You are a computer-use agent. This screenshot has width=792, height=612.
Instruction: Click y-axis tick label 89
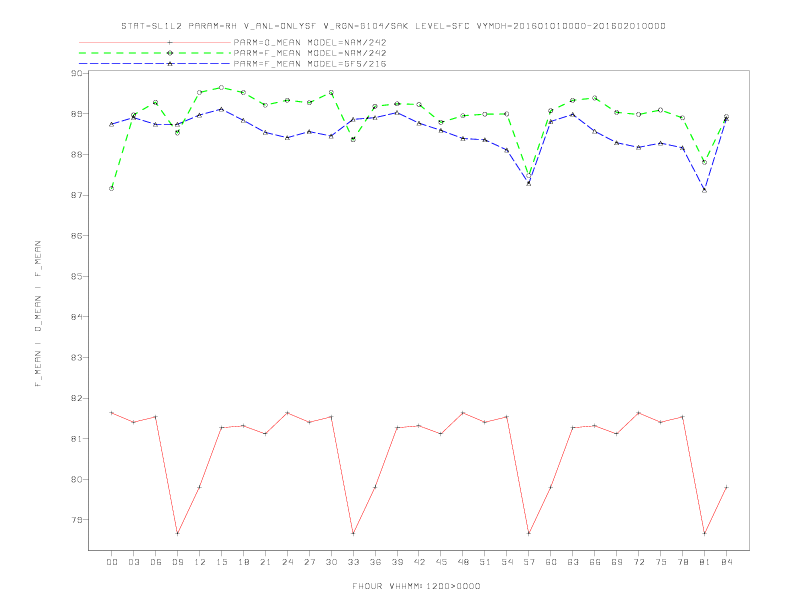coord(77,114)
